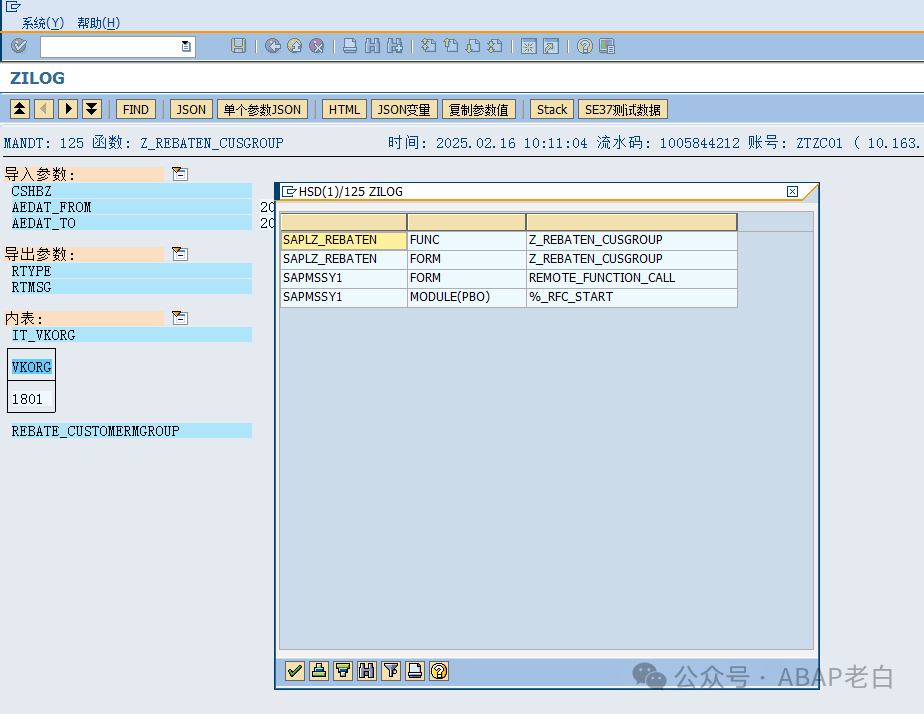Click the Print icon in popup toolbar
This screenshot has height=714, width=924.
click(x=415, y=670)
